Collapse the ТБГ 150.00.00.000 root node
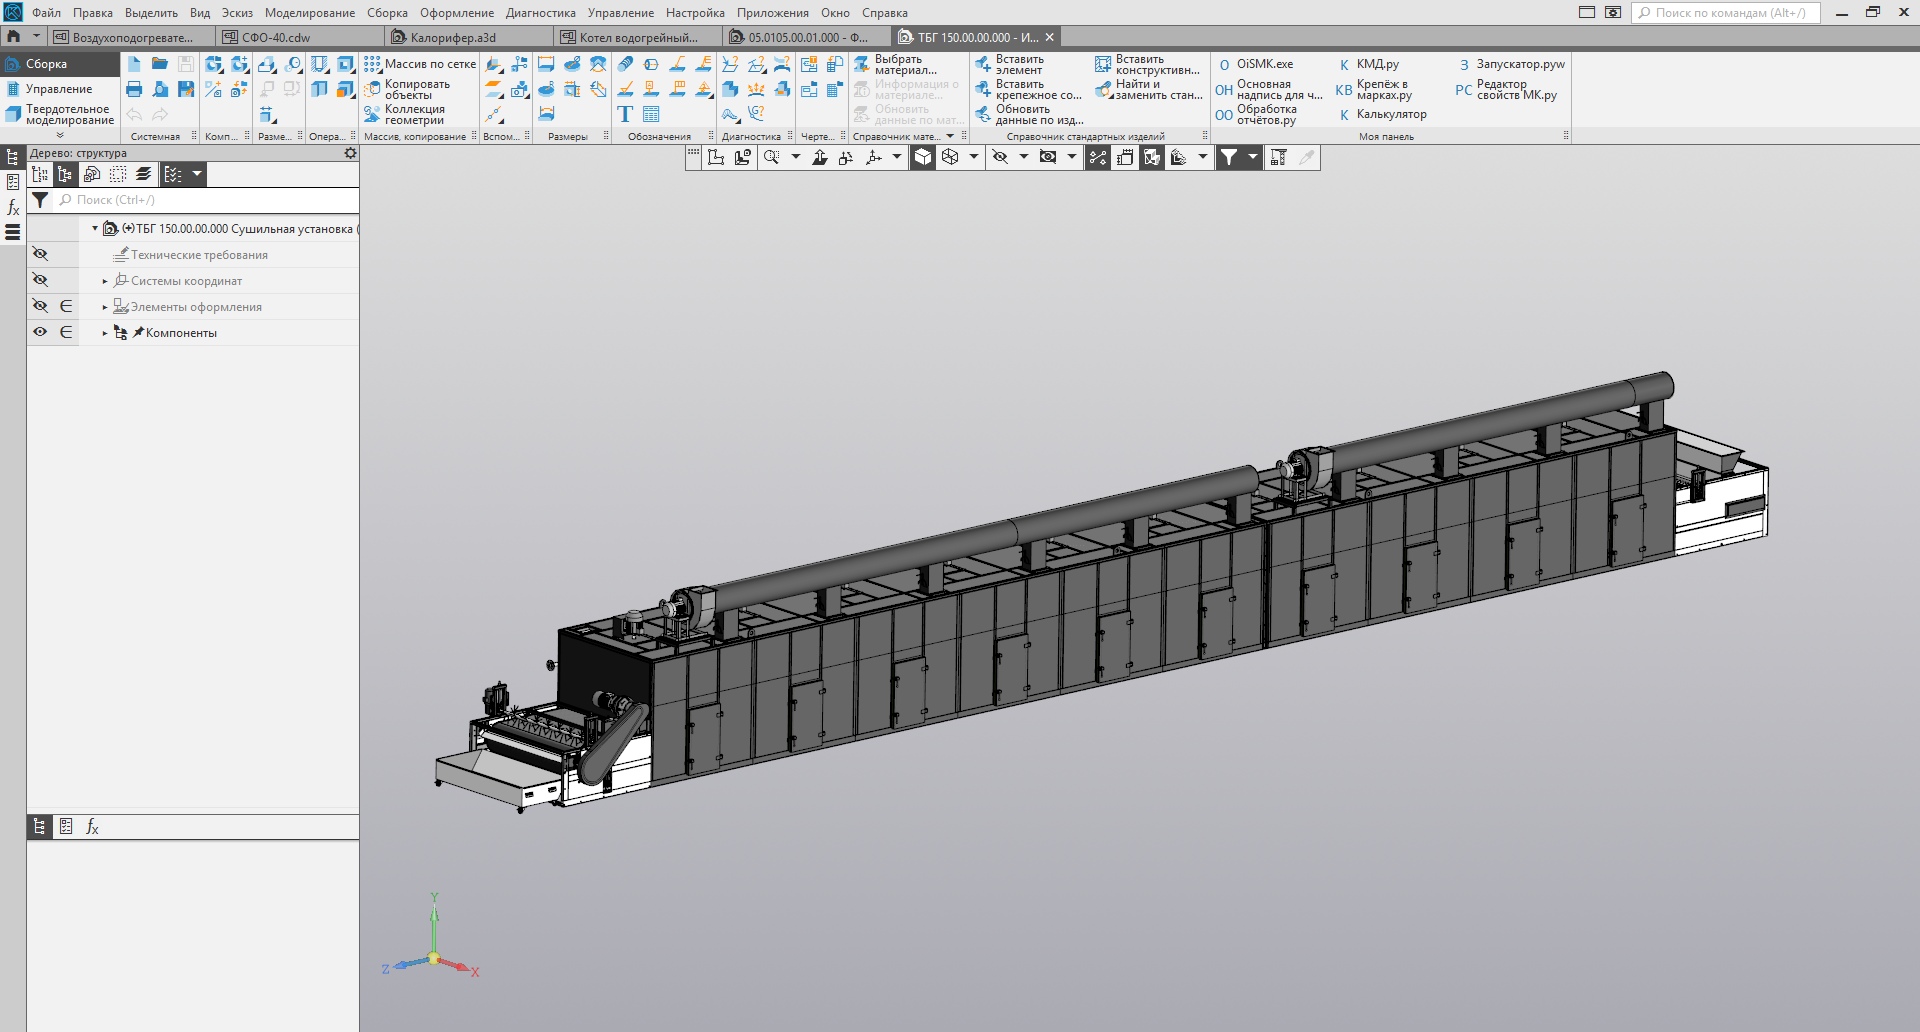Viewport: 1920px width, 1032px height. (95, 229)
